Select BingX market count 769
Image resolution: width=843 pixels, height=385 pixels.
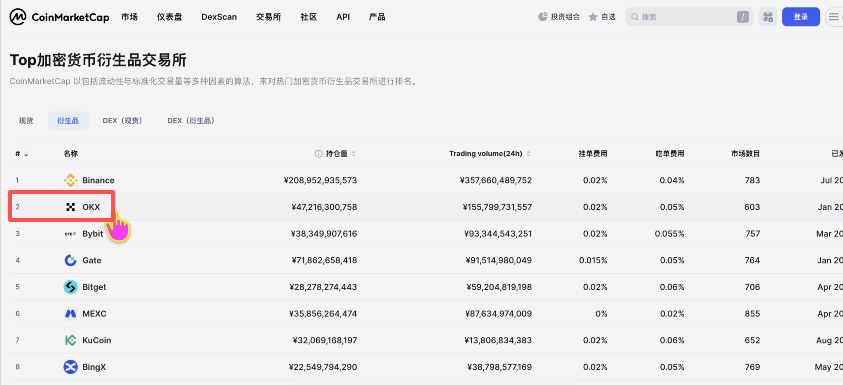tap(753, 367)
